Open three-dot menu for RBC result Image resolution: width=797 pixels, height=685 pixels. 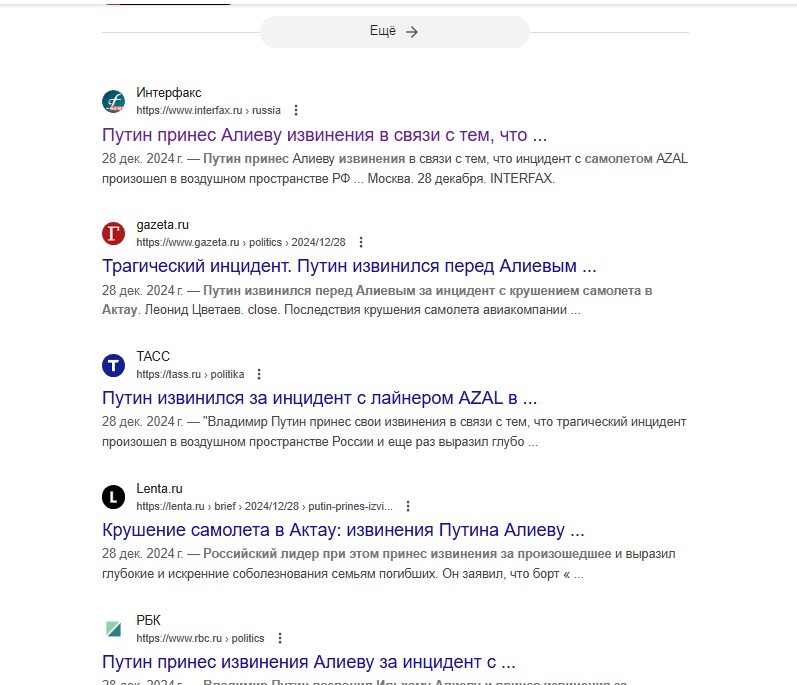280,638
